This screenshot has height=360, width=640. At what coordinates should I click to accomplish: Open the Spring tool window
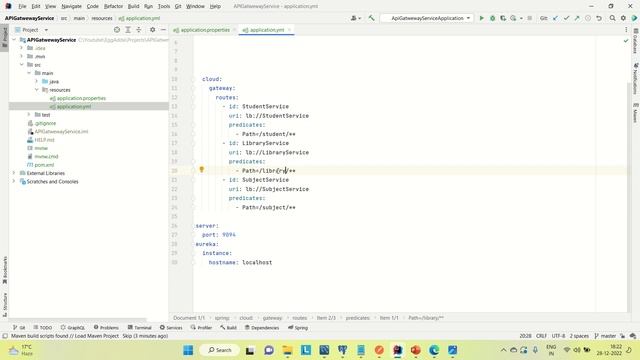point(298,327)
